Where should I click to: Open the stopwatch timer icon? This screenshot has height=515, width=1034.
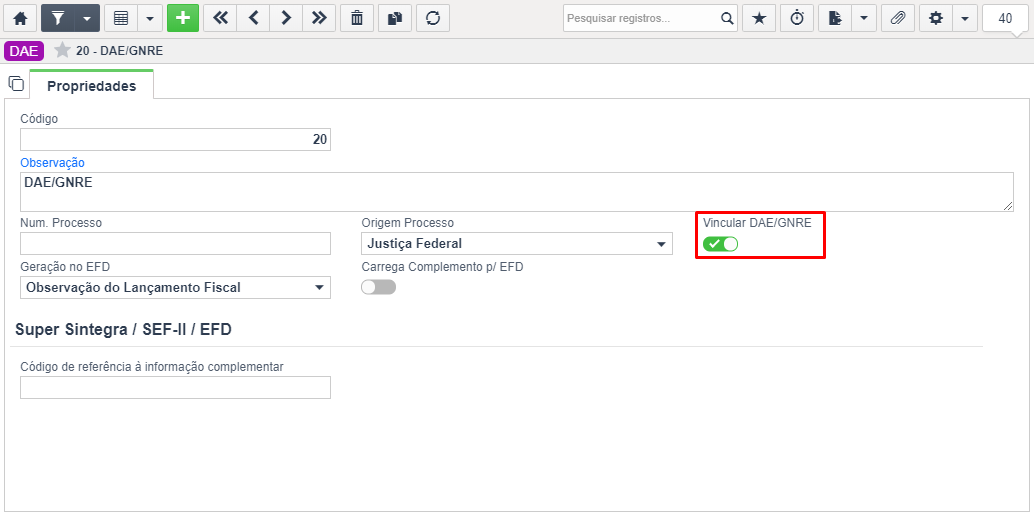797,18
